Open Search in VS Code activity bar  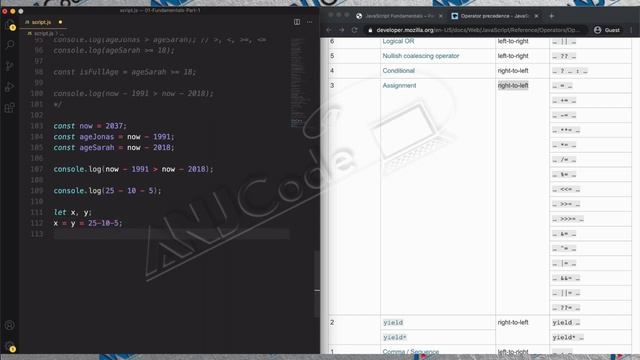point(10,44)
